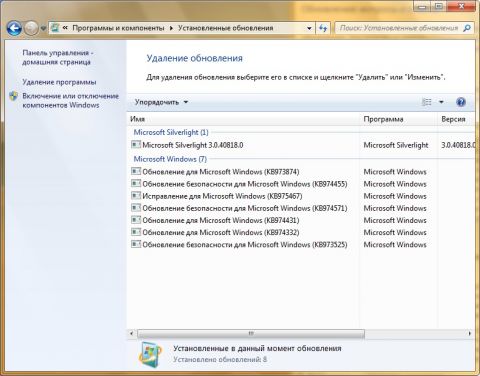Click the change view icon button
This screenshot has height=376, width=480.
tap(427, 102)
